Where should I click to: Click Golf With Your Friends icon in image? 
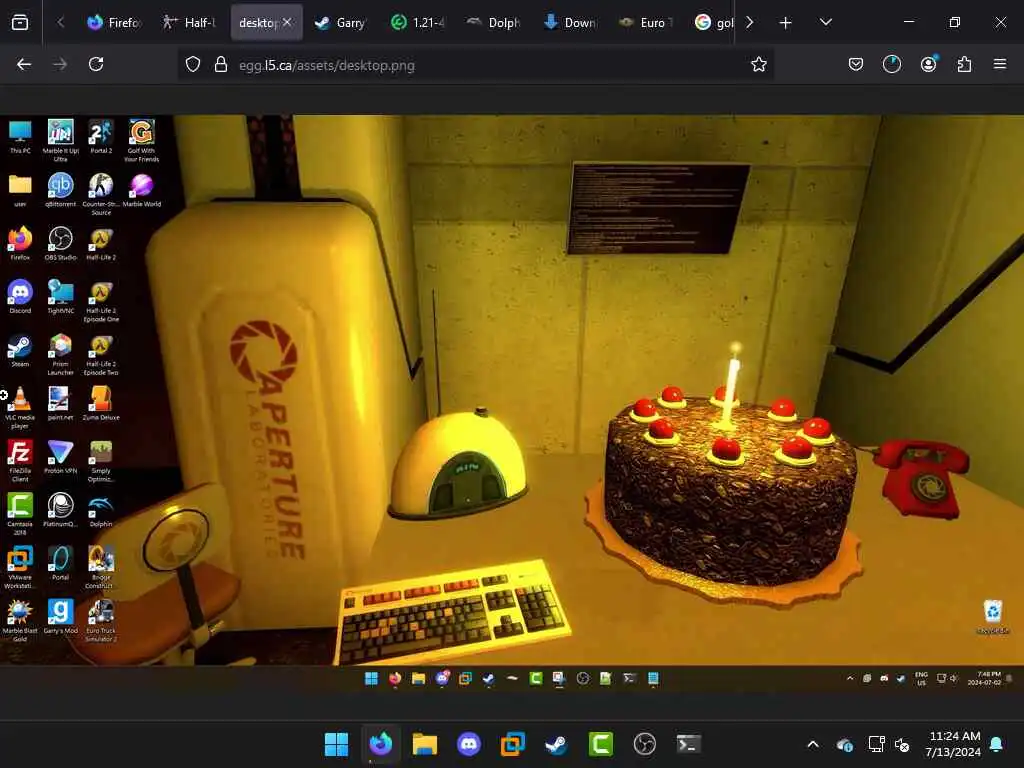[141, 140]
